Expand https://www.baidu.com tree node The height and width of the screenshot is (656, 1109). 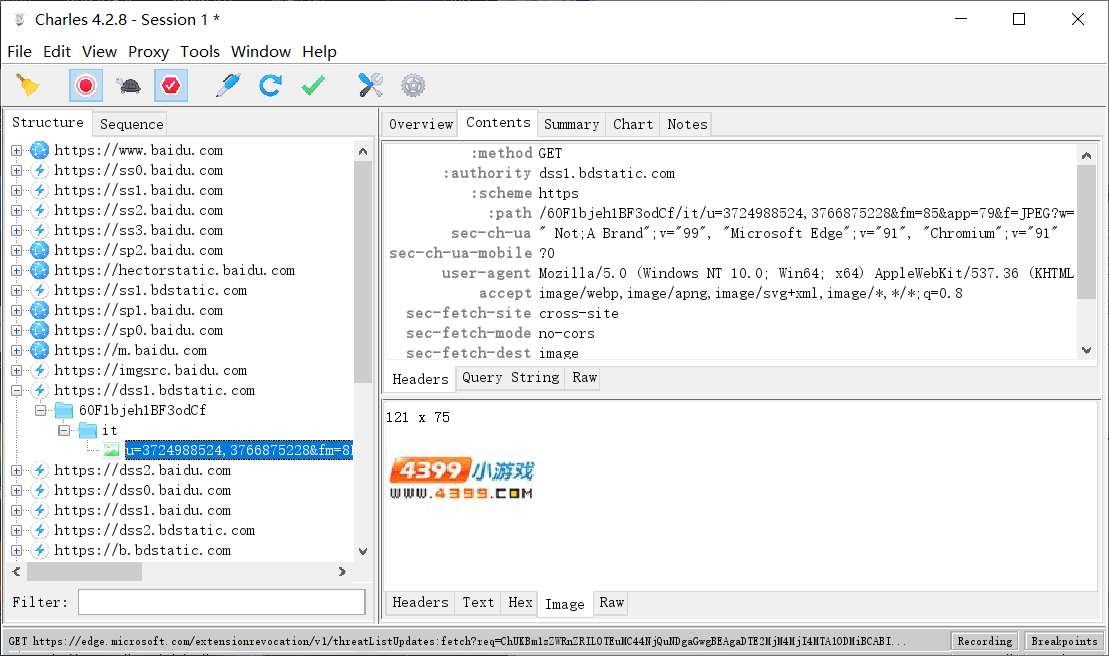(x=16, y=151)
